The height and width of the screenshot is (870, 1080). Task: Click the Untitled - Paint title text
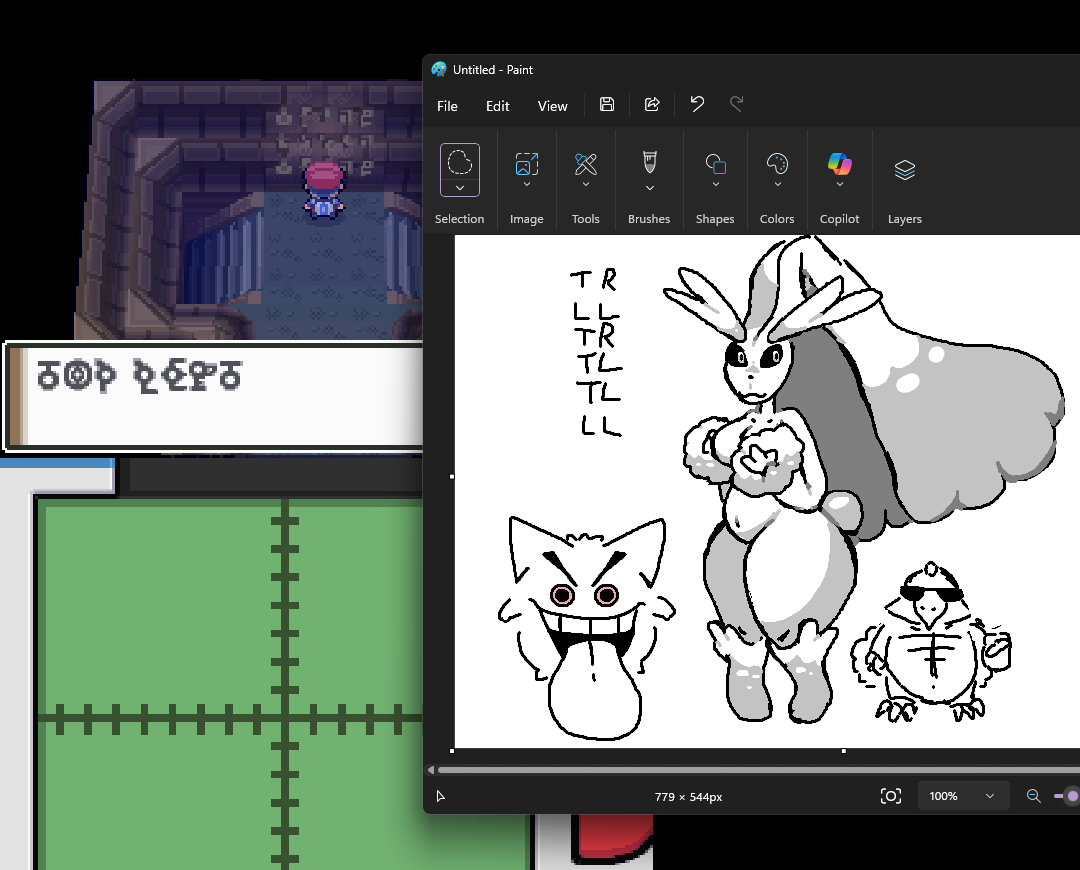click(492, 70)
